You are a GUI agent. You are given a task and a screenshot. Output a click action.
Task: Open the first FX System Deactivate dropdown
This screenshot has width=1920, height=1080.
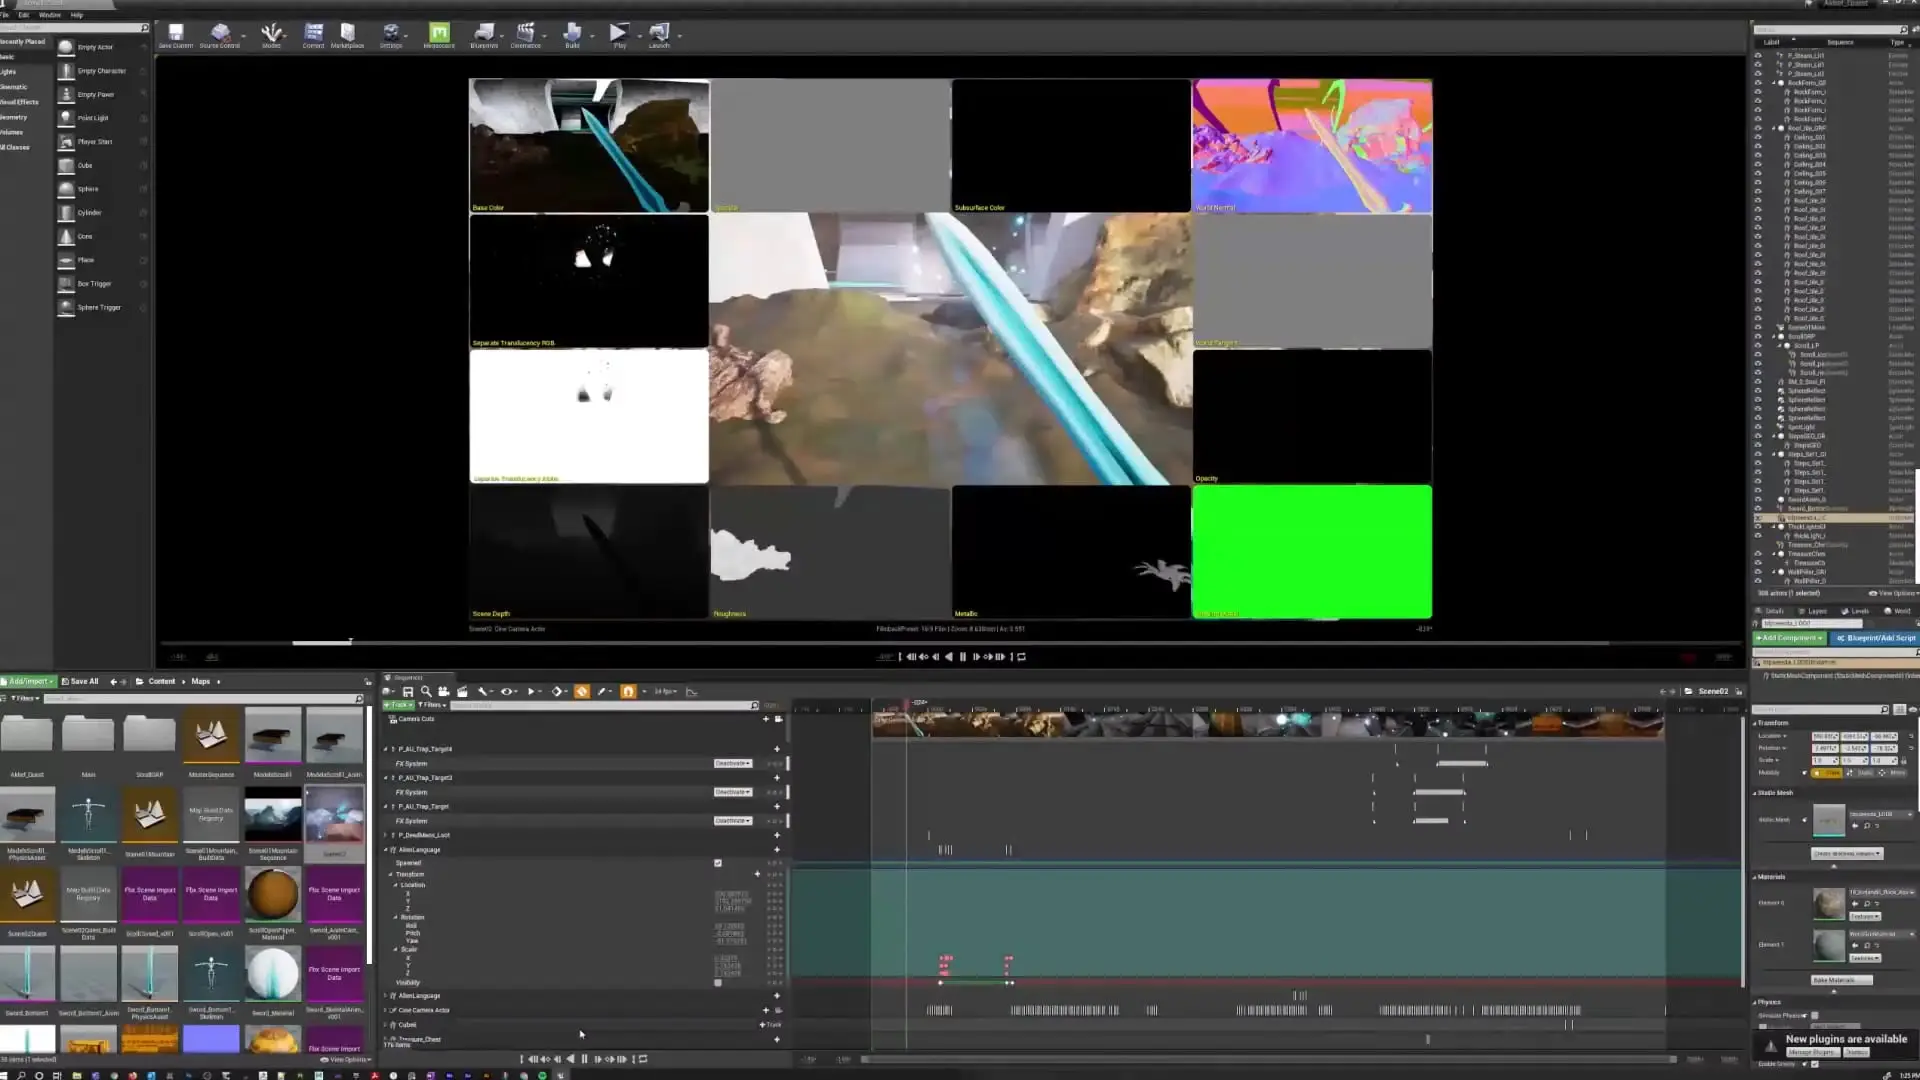[x=732, y=764]
